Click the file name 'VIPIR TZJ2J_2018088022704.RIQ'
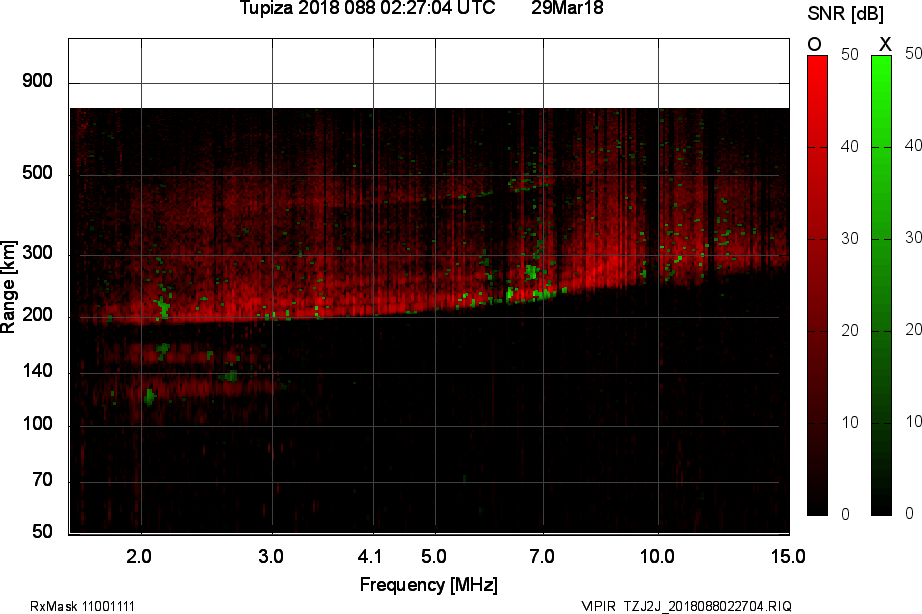The image size is (922, 614). click(x=686, y=606)
